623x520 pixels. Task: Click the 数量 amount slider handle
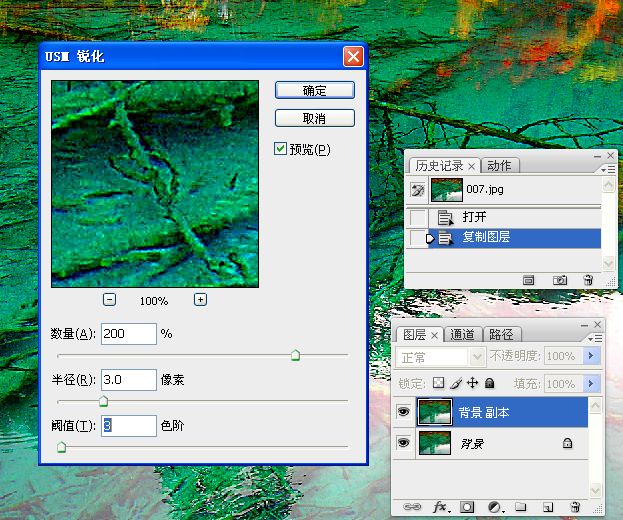click(x=295, y=355)
